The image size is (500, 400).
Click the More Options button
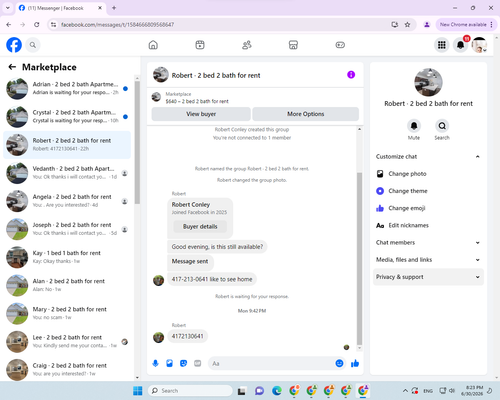pos(305,114)
